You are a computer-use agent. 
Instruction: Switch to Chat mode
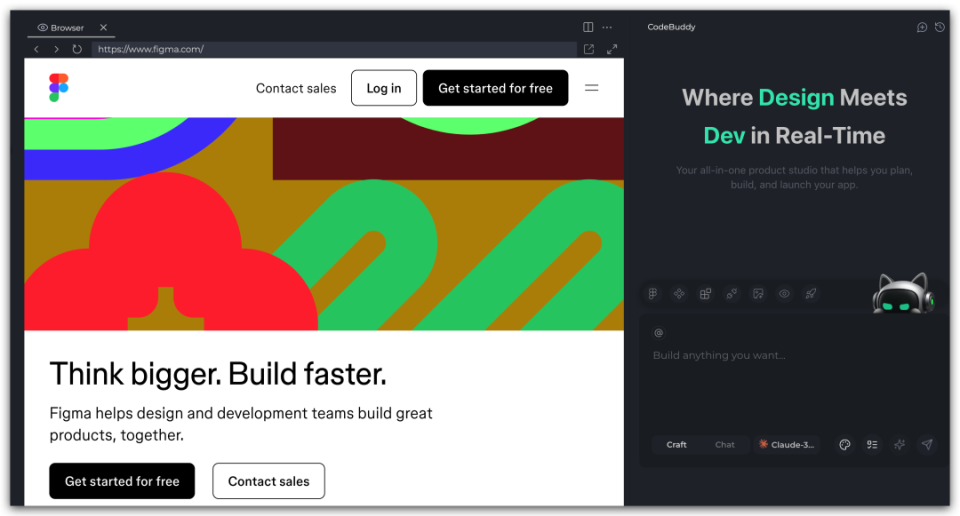point(725,445)
